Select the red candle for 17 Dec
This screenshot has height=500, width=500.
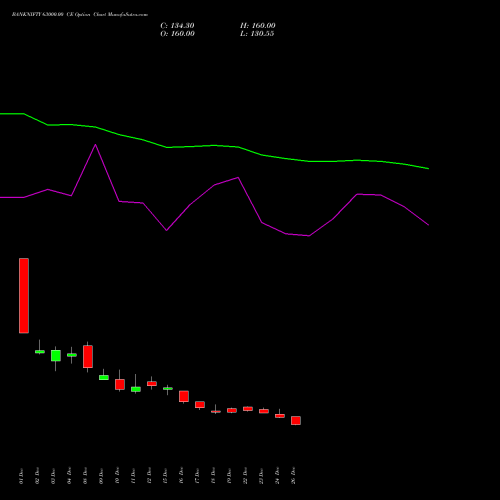pyautogui.click(x=200, y=405)
